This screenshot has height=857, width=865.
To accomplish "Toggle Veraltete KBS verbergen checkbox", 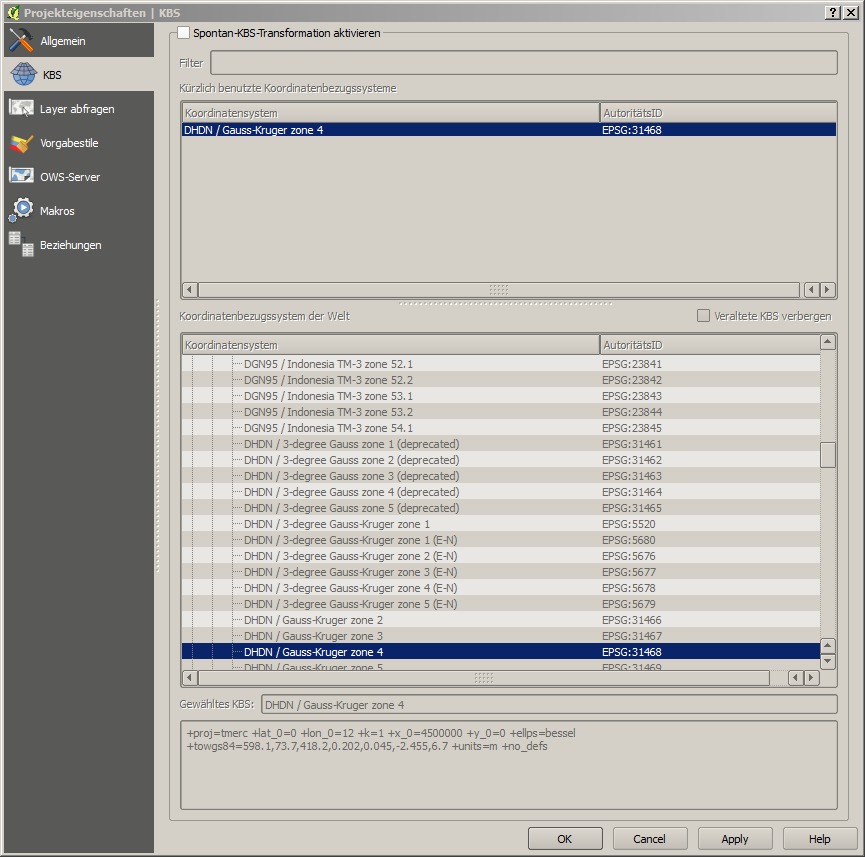I will 704,316.
